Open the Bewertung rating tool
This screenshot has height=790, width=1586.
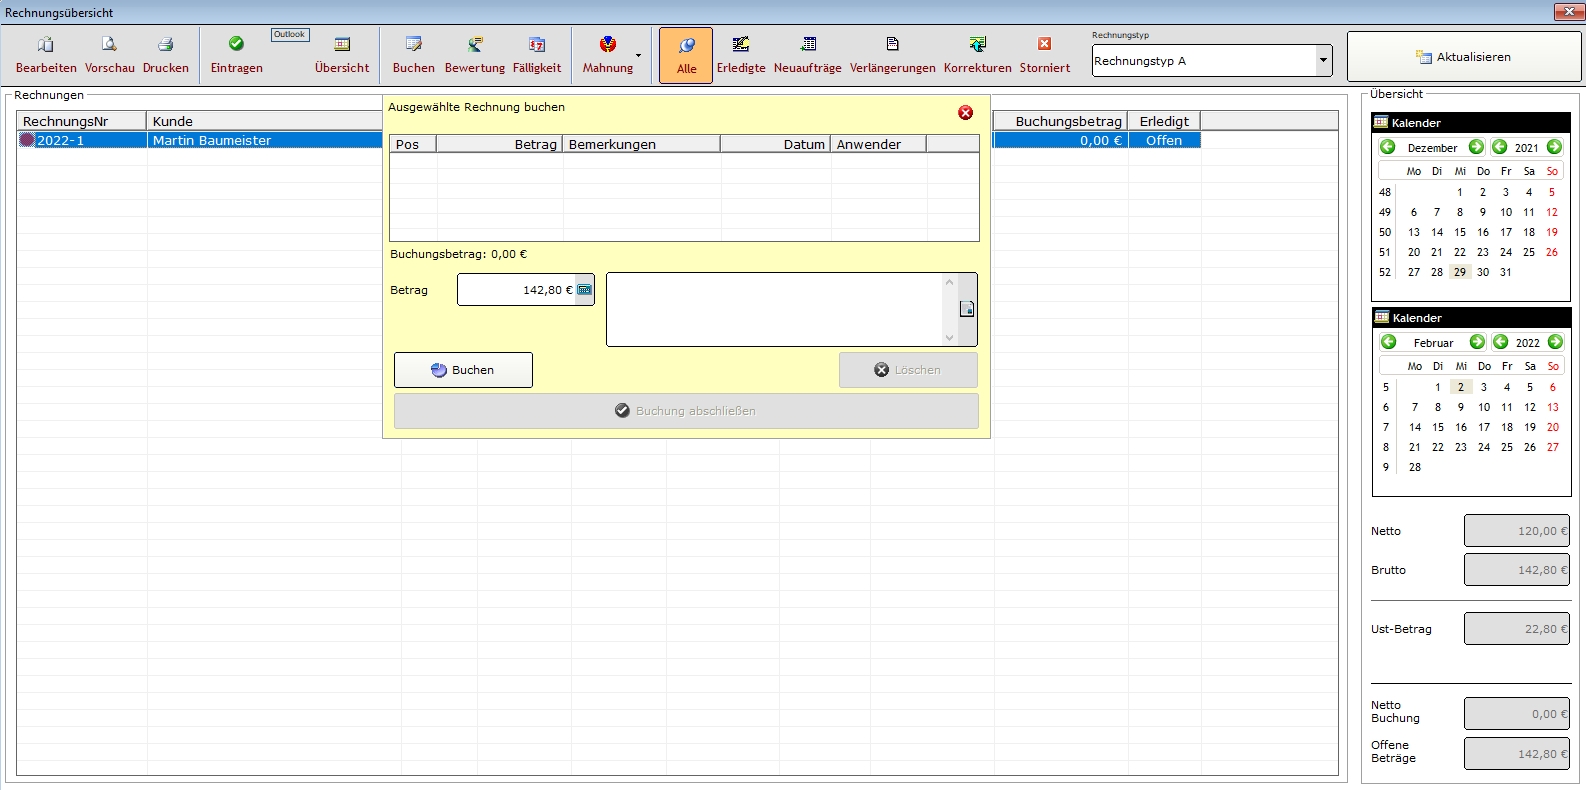pyautogui.click(x=475, y=55)
